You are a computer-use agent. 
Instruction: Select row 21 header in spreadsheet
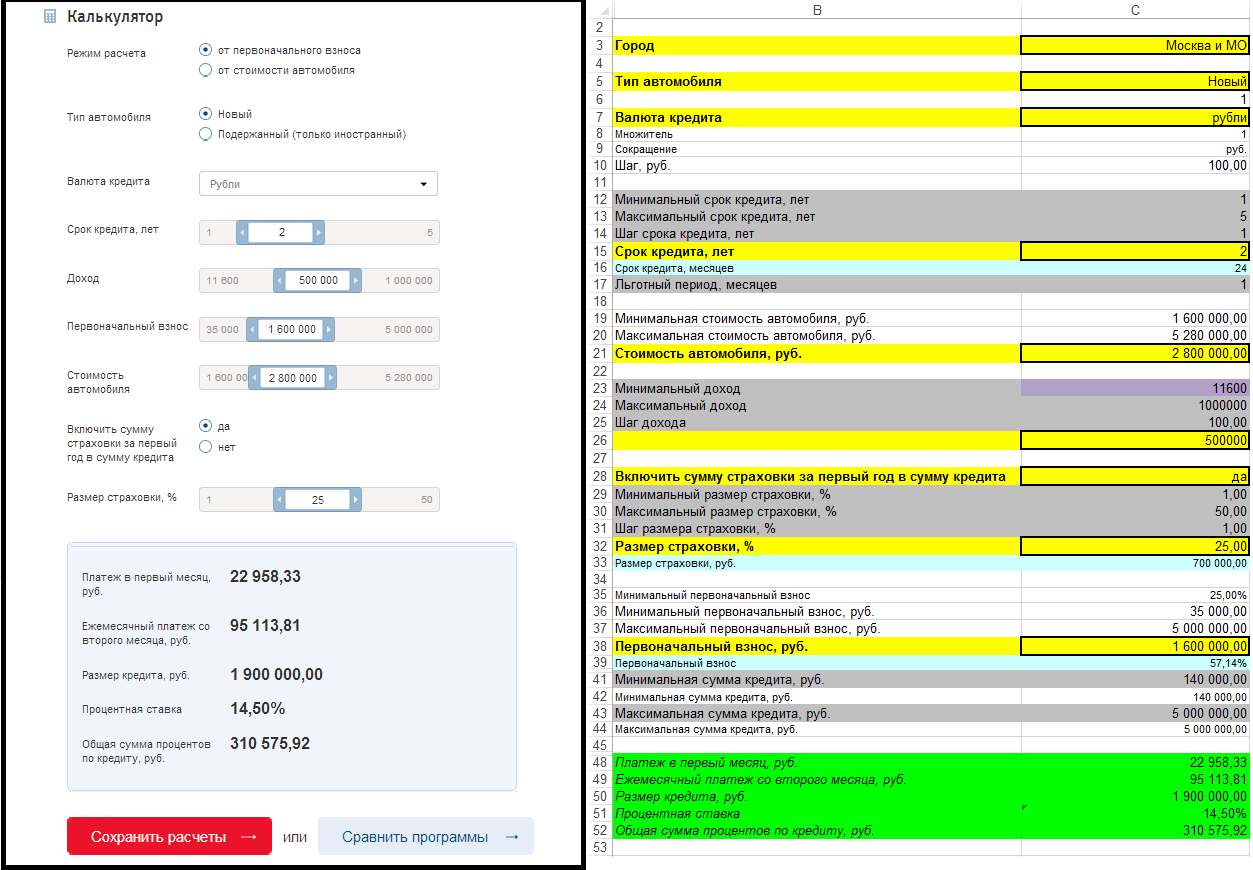coord(600,353)
